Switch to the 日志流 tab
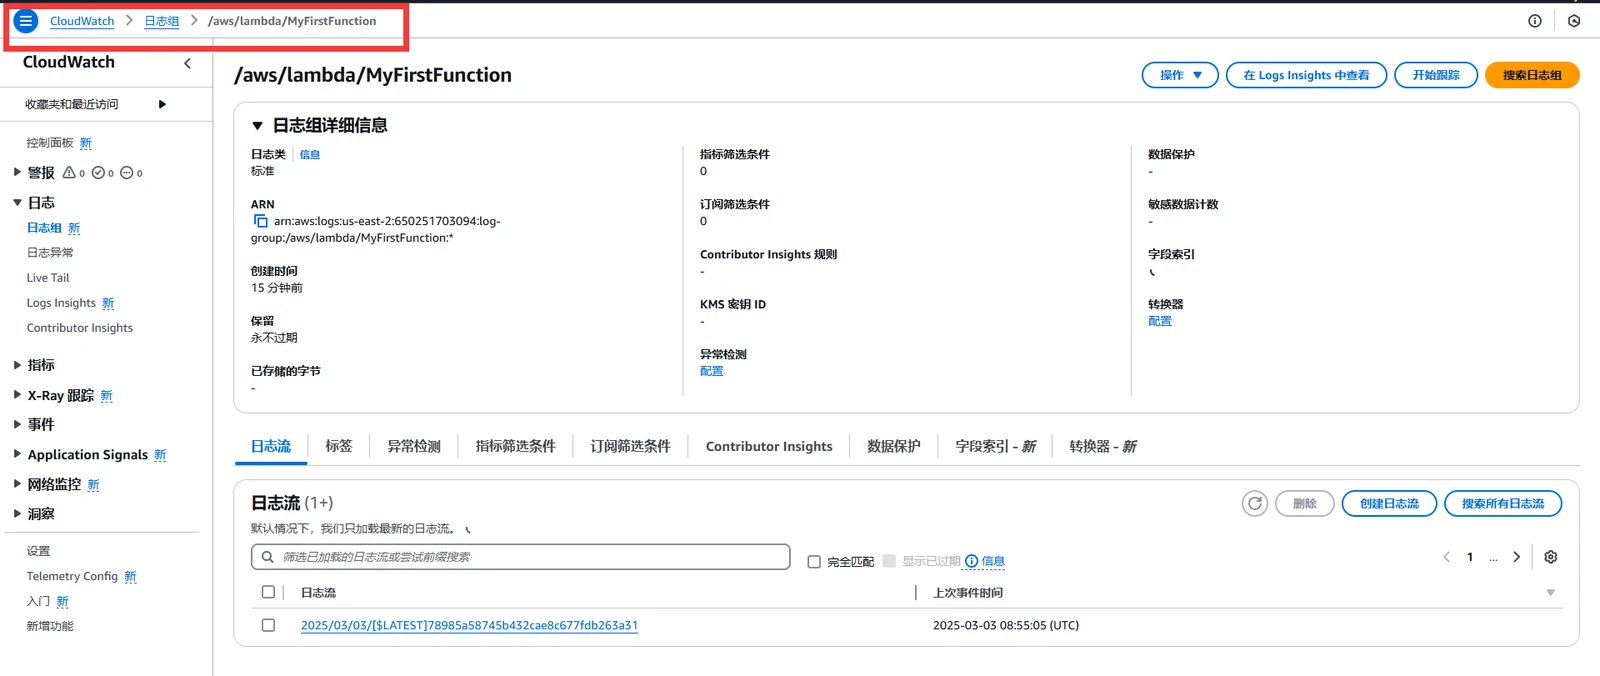Viewport: 1600px width, 676px height. [271, 446]
